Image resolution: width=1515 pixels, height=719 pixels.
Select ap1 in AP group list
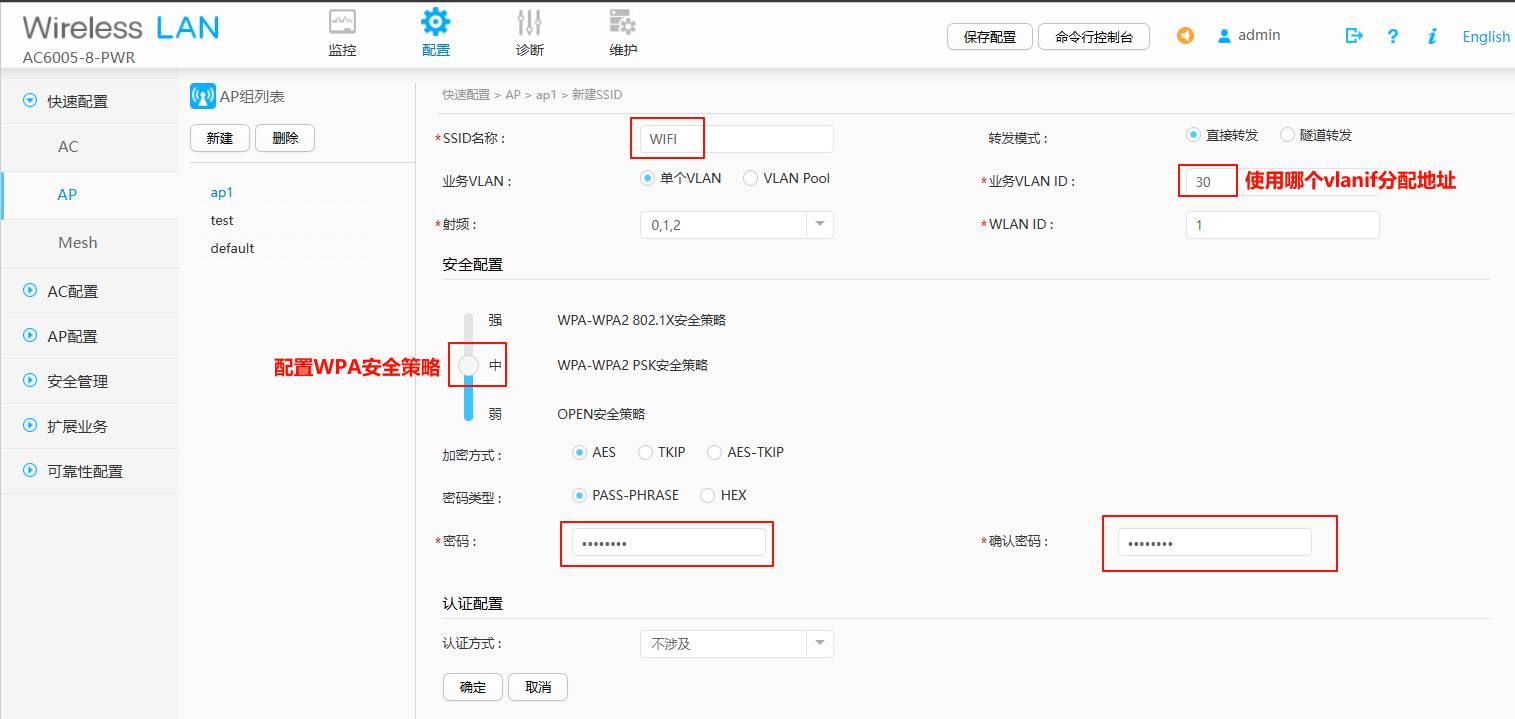coord(221,192)
